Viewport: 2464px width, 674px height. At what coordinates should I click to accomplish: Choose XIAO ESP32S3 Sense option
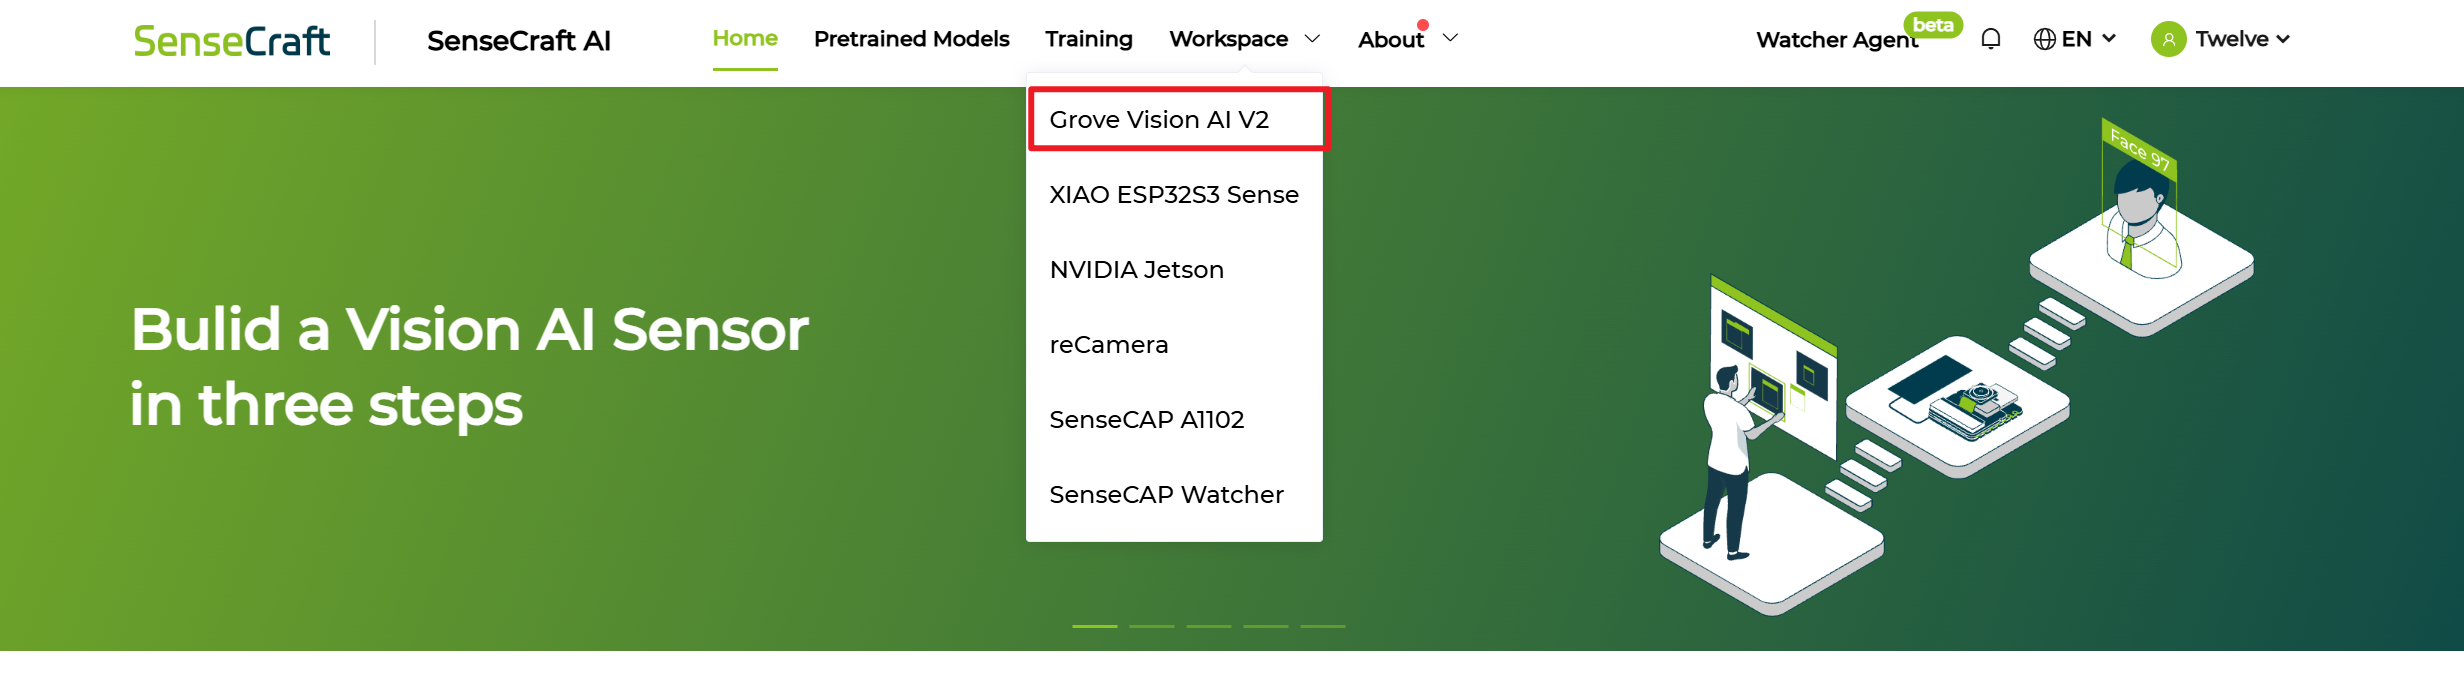tap(1173, 195)
